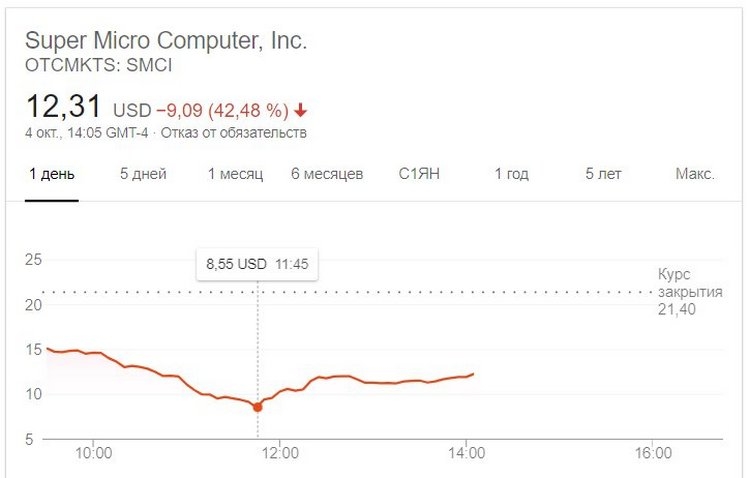Click the end of the price line
The width and height of the screenshot is (750, 478).
(x=473, y=374)
